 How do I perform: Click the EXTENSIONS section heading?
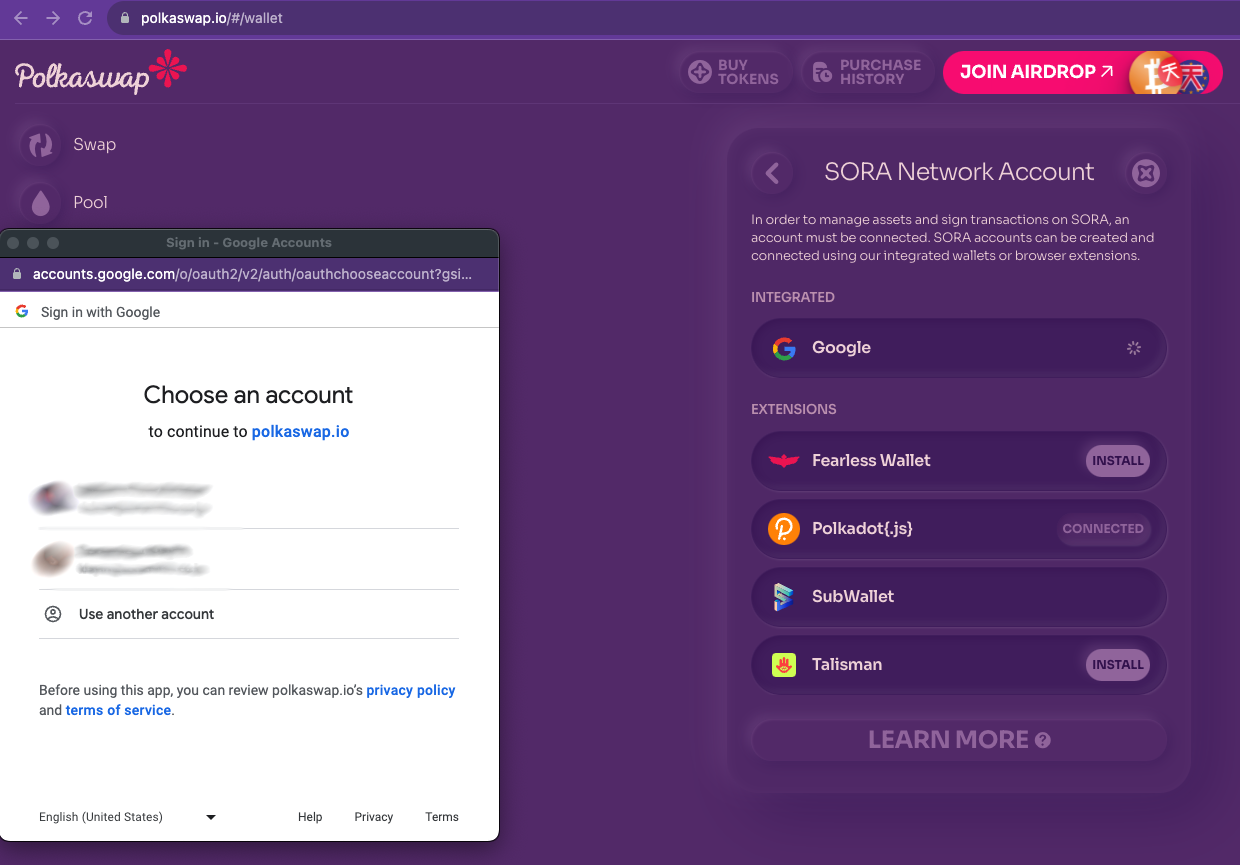coord(794,409)
